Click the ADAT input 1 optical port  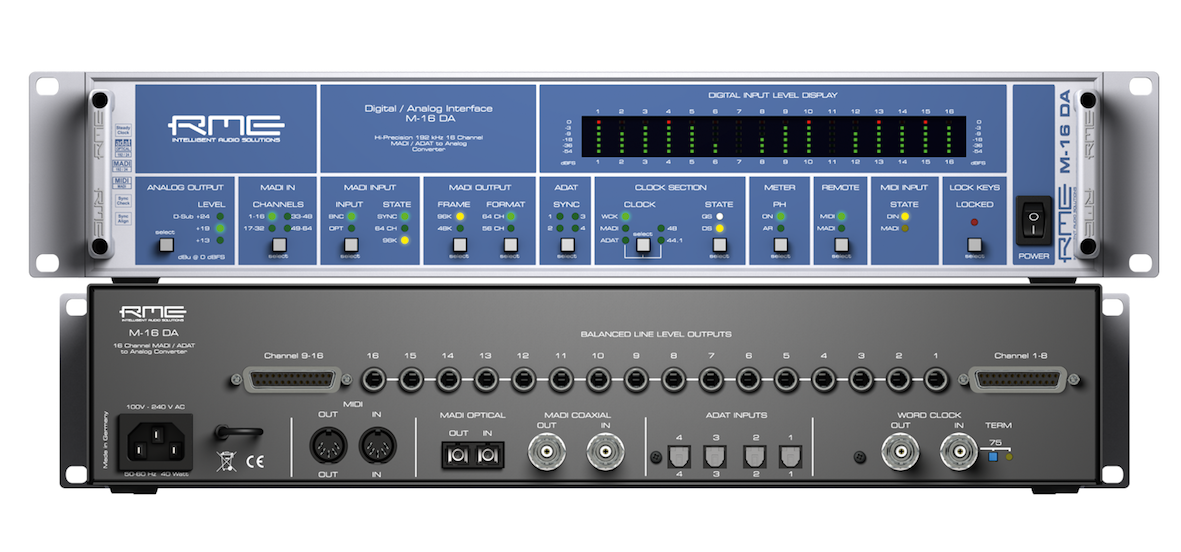point(791,456)
